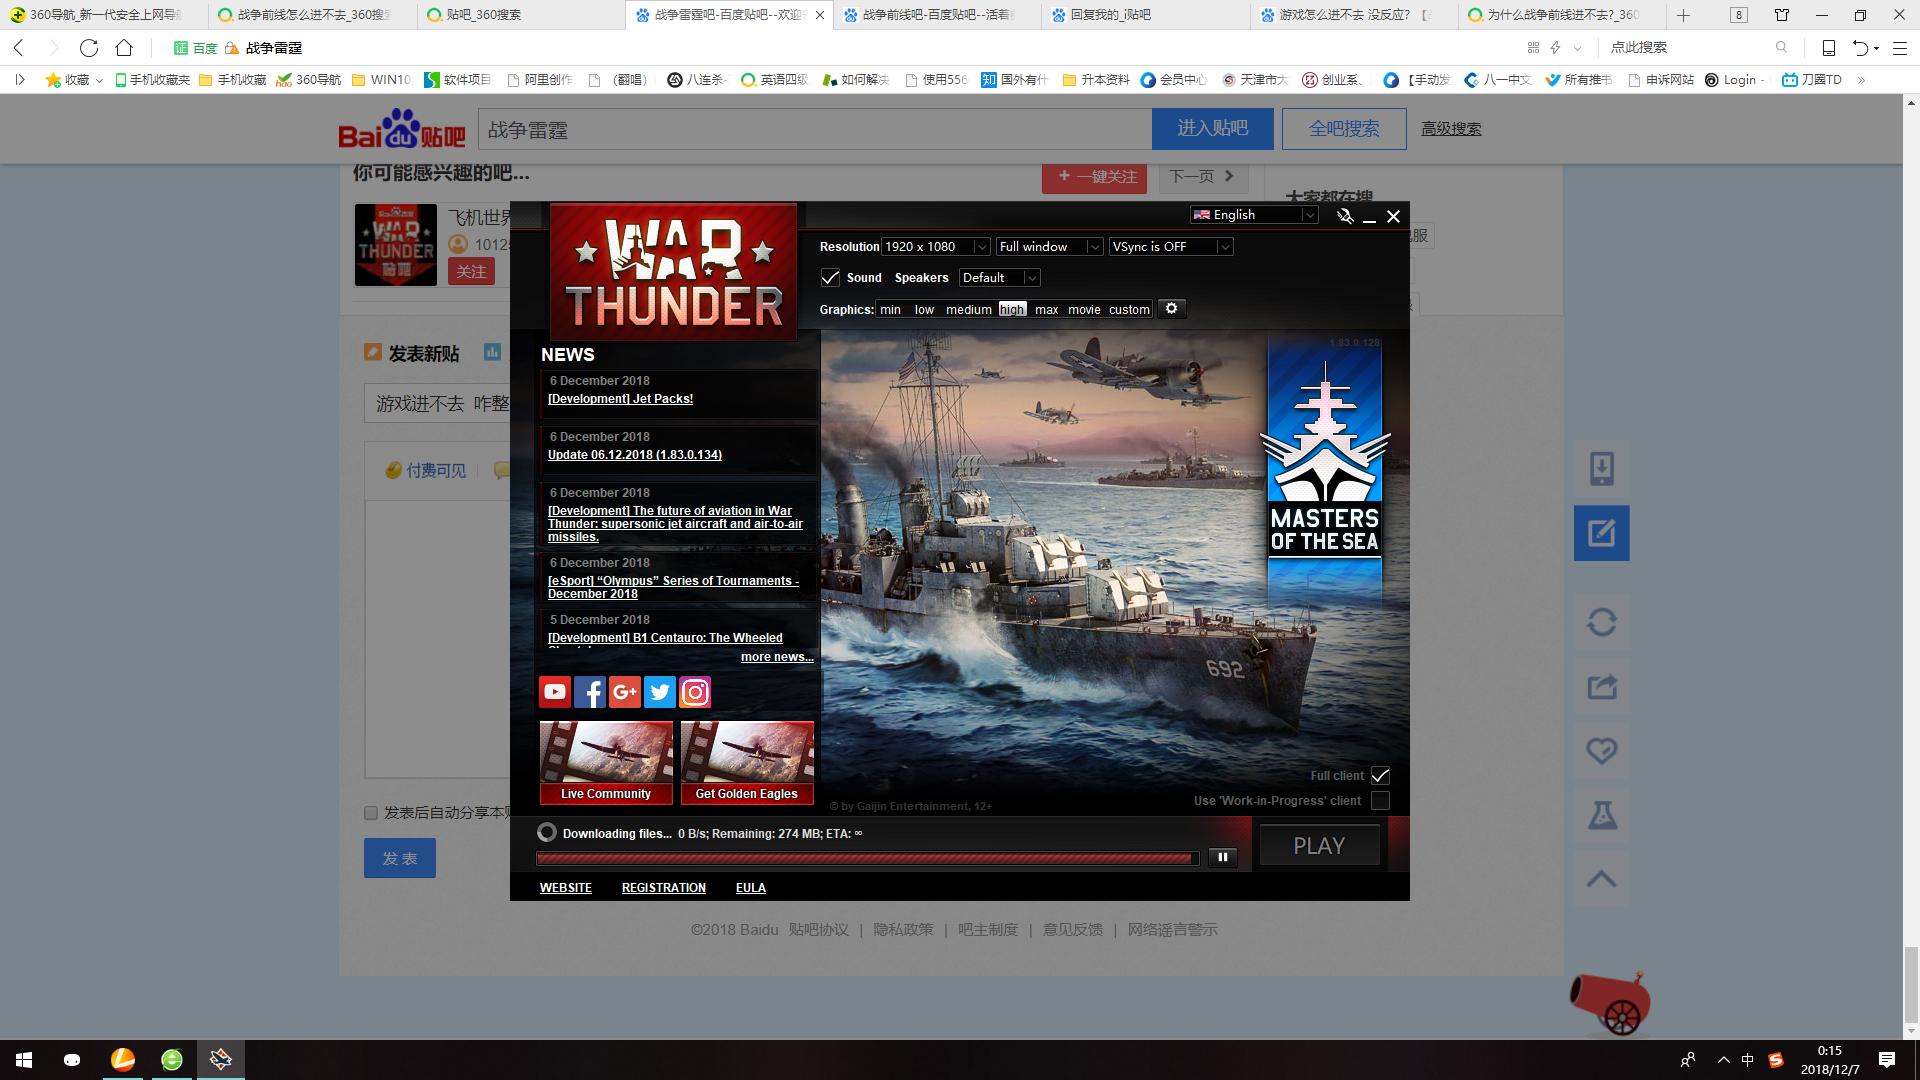1920x1080 pixels.
Task: Tick the 发表后自动分享 checkbox
Action: tap(371, 813)
